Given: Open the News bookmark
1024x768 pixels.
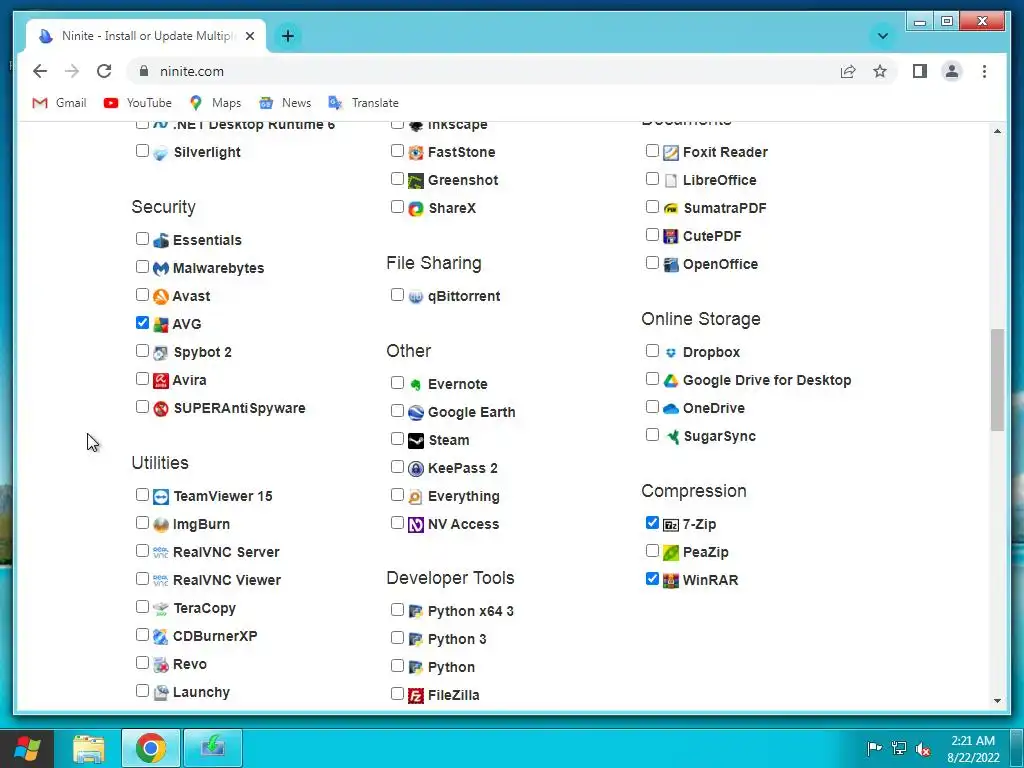Looking at the screenshot, I should [x=285, y=103].
